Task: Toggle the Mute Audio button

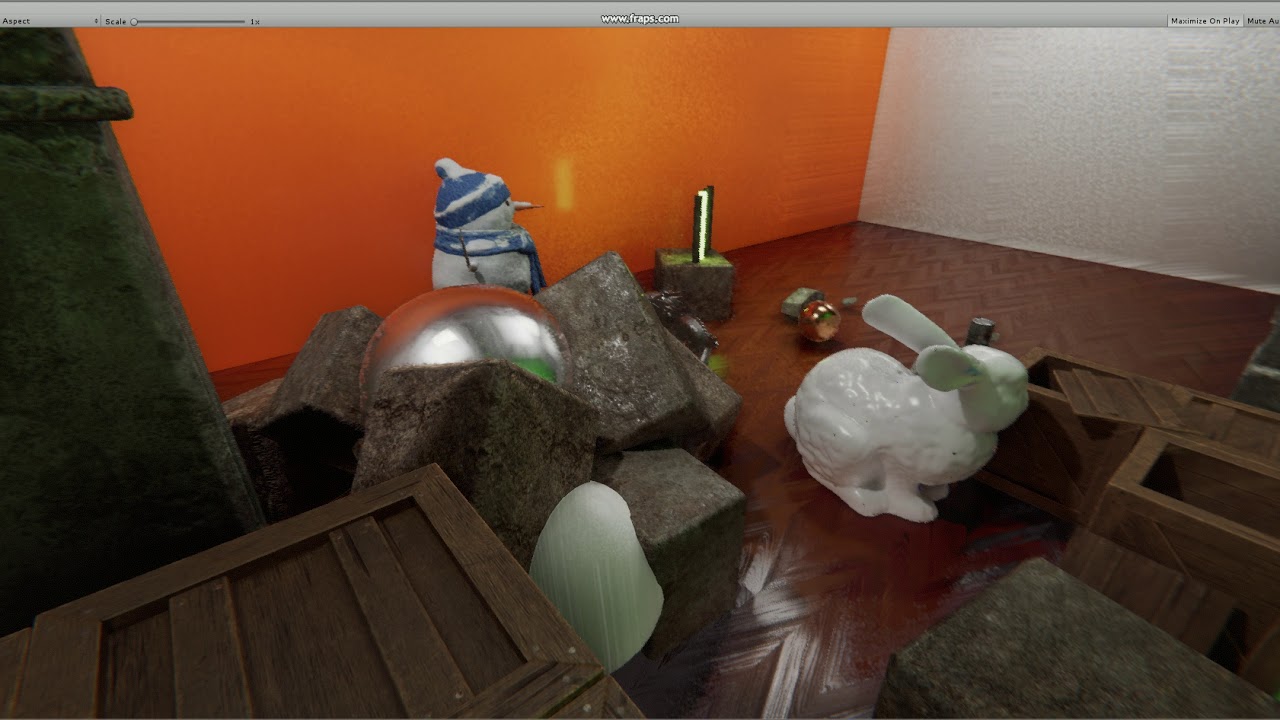Action: click(1262, 21)
